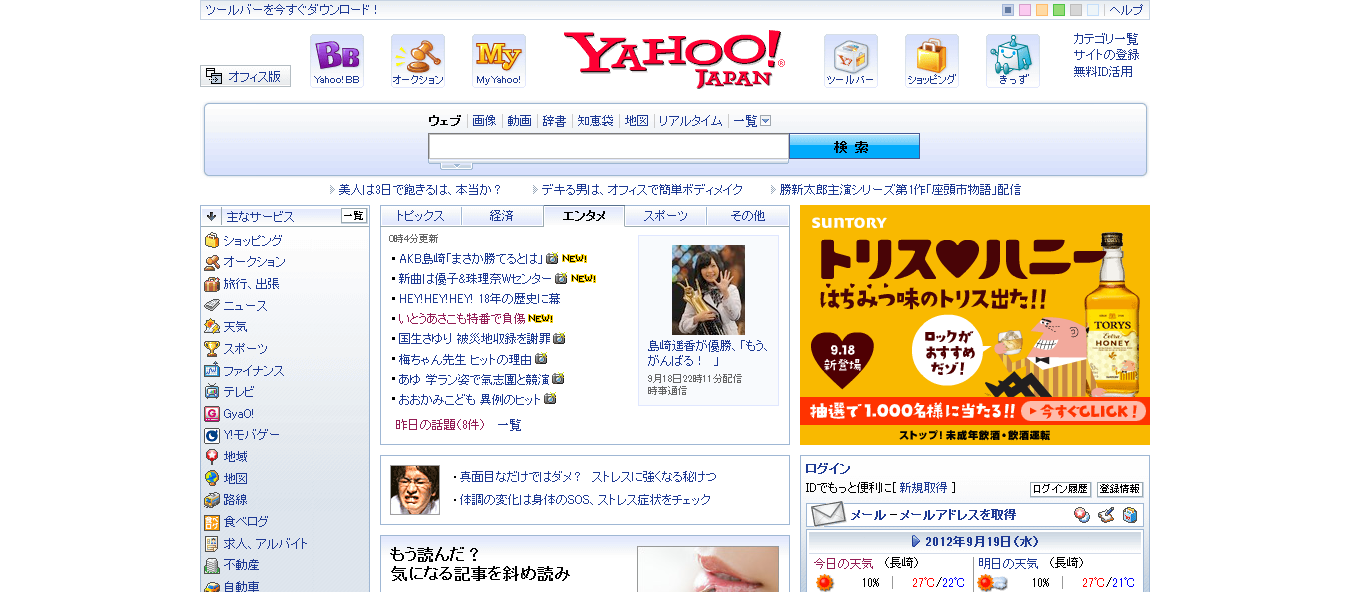This screenshot has width=1349, height=592.
Task: Click the Yahoo! JAPAN logo
Action: click(674, 60)
